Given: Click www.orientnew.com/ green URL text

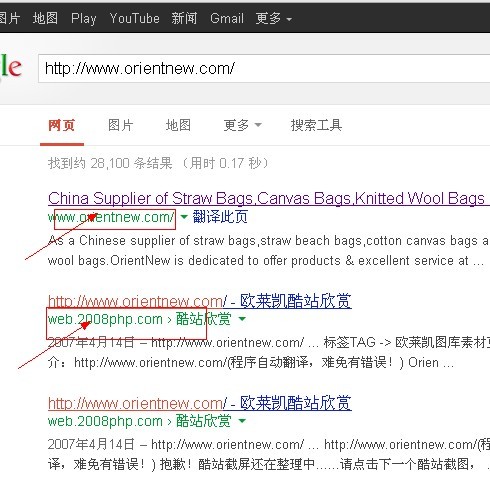Looking at the screenshot, I should [111, 217].
